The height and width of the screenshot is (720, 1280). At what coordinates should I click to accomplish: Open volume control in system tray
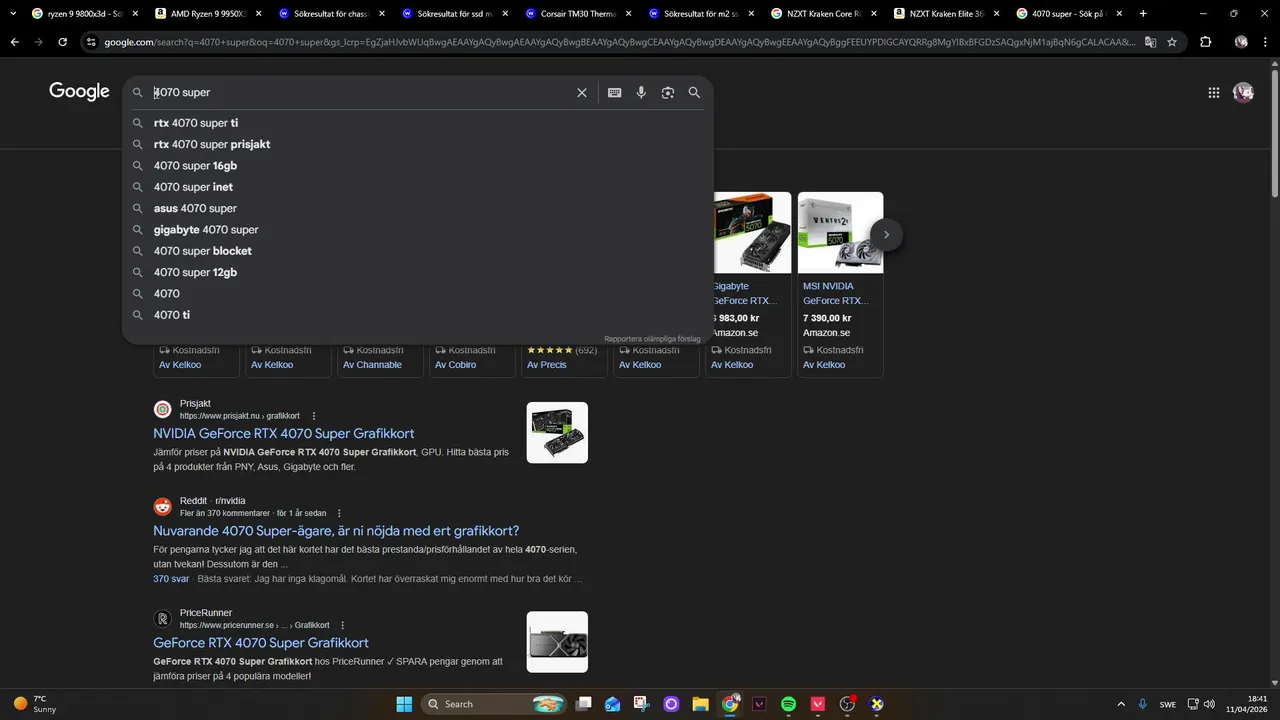coord(1209,704)
